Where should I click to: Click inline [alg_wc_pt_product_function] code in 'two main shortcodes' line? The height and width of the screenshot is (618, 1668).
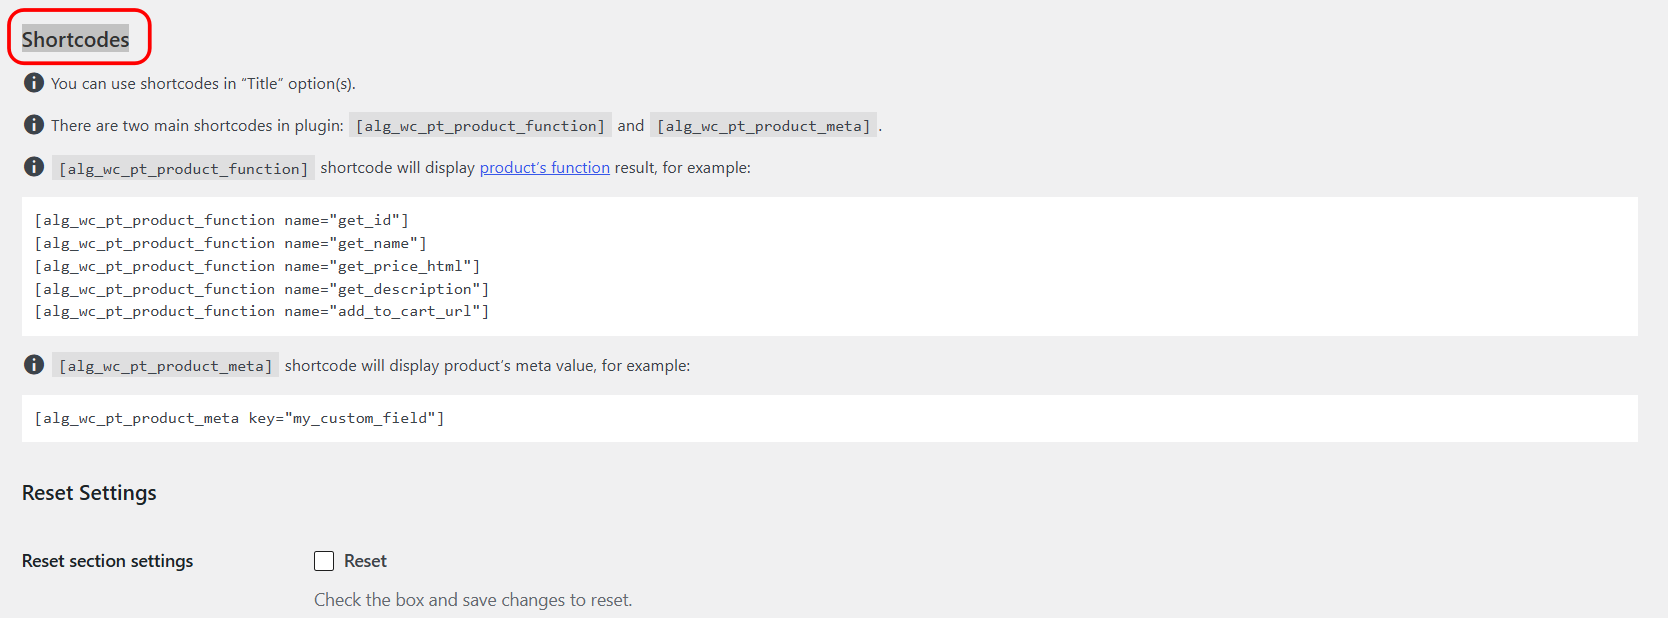[480, 126]
